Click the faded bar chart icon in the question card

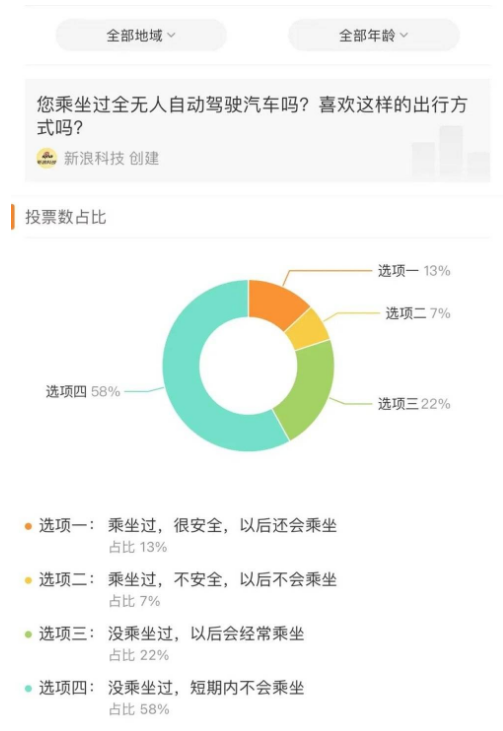tap(451, 153)
